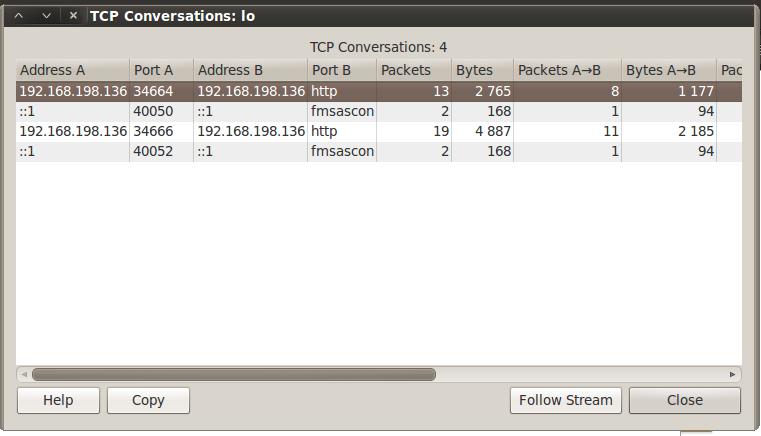Sort conversations by Packets column
This screenshot has height=436, width=761.
coord(413,70)
